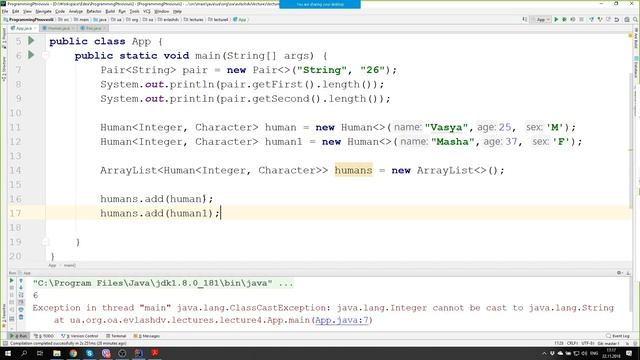Click the Build project hammer icon
The width and height of the screenshot is (640, 360).
(524, 19)
